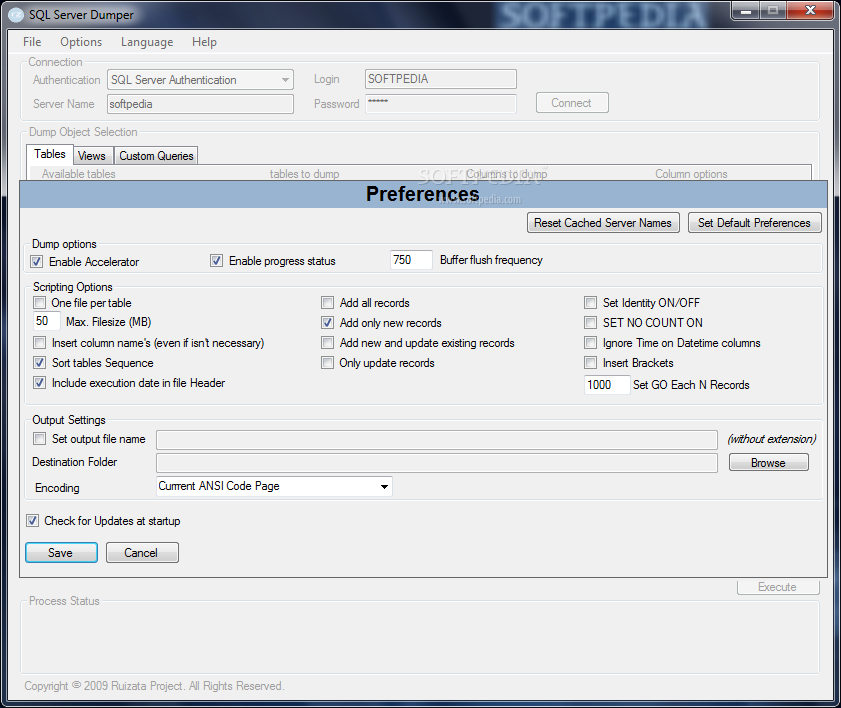
Task: Click the Execute button
Action: click(778, 587)
